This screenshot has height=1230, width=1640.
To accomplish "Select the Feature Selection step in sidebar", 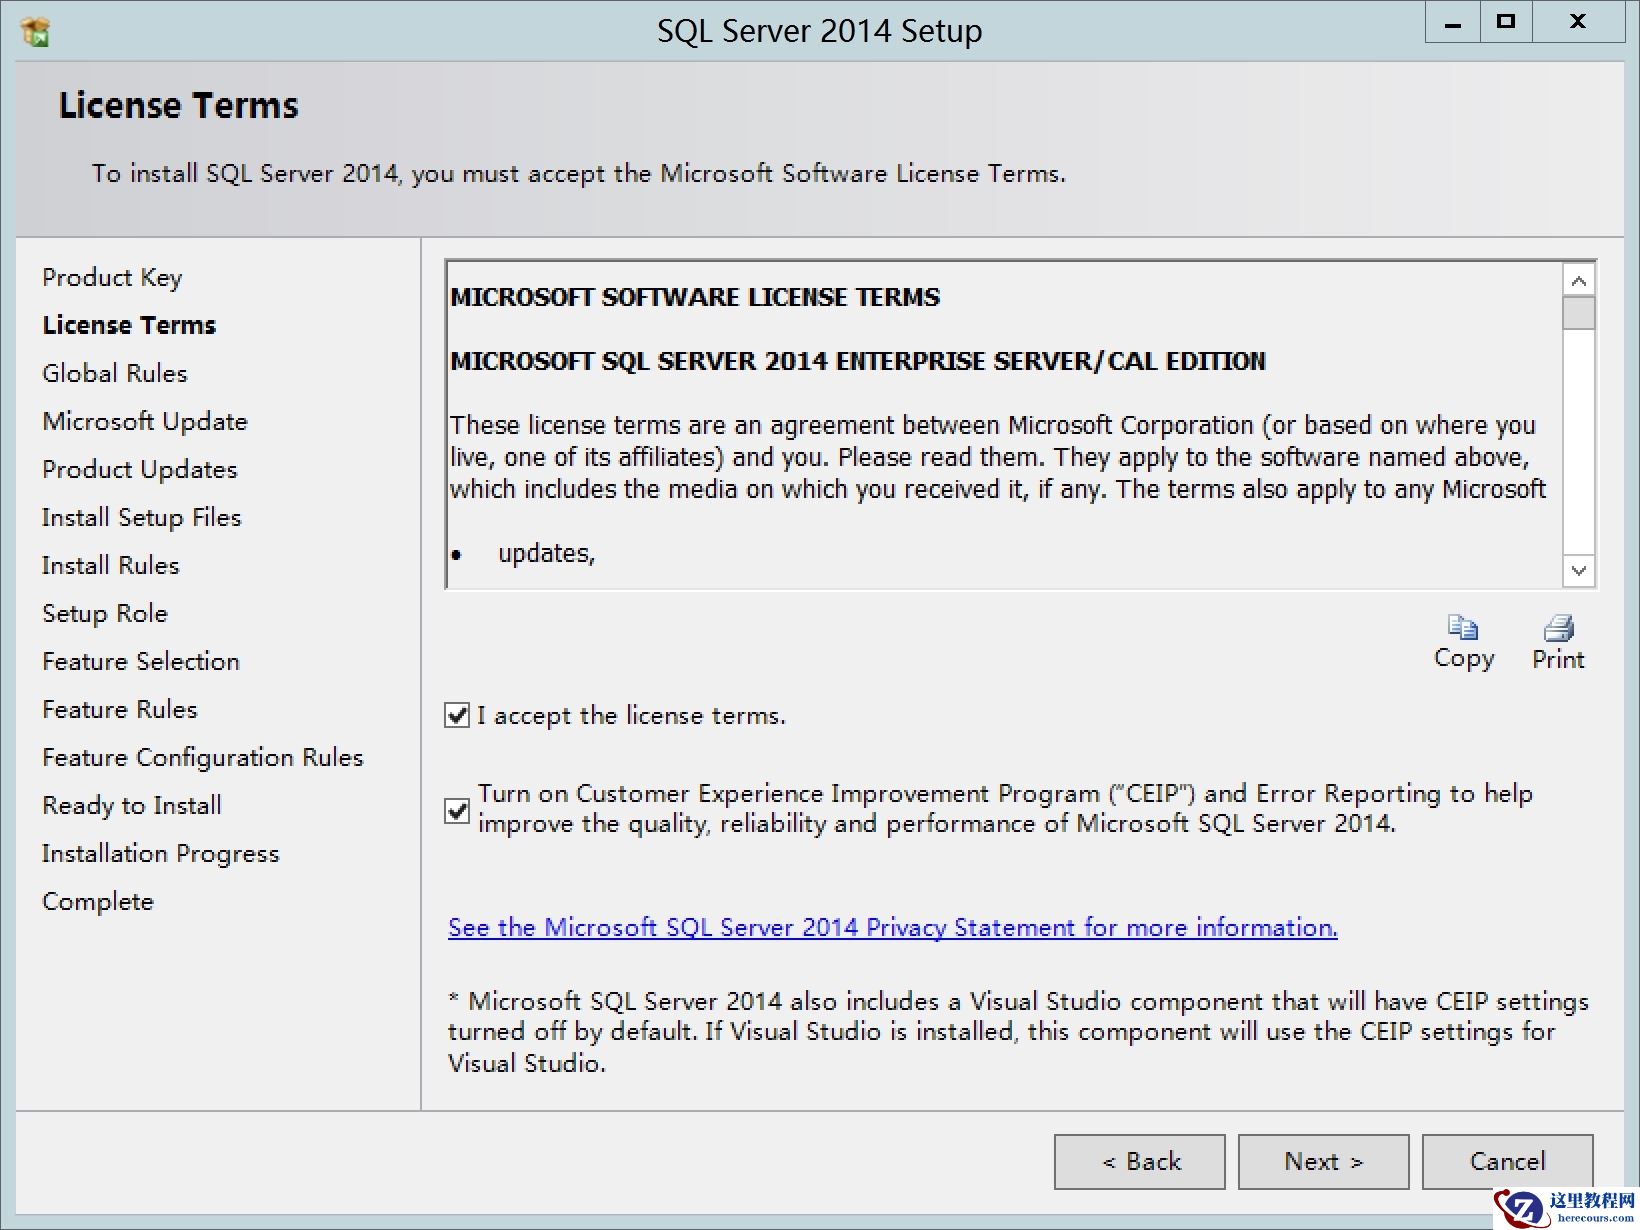I will 141,661.
